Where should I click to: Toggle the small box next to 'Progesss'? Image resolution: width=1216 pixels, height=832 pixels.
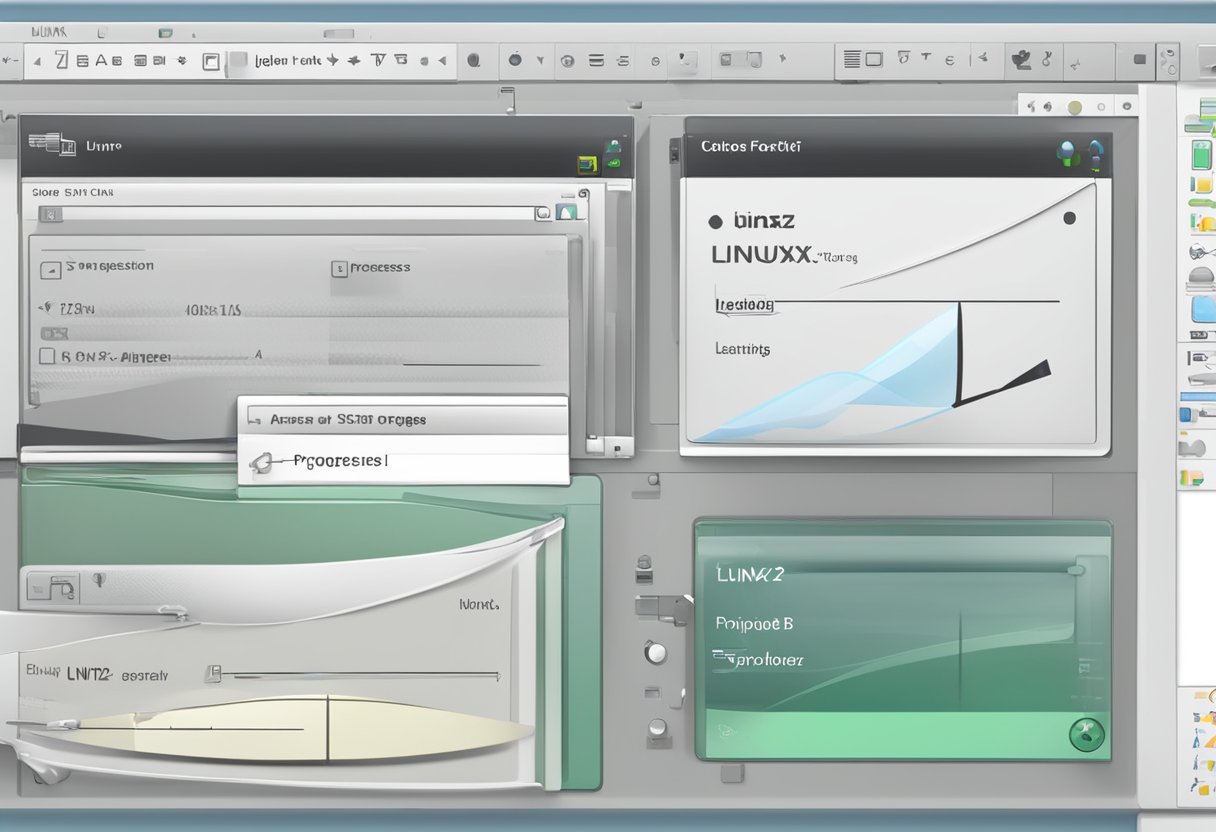click(339, 269)
